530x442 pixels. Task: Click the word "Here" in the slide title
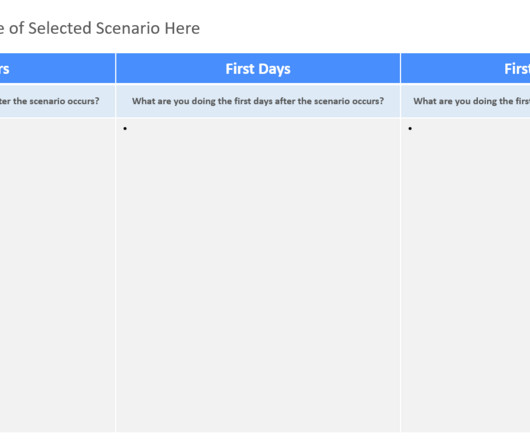coord(182,28)
